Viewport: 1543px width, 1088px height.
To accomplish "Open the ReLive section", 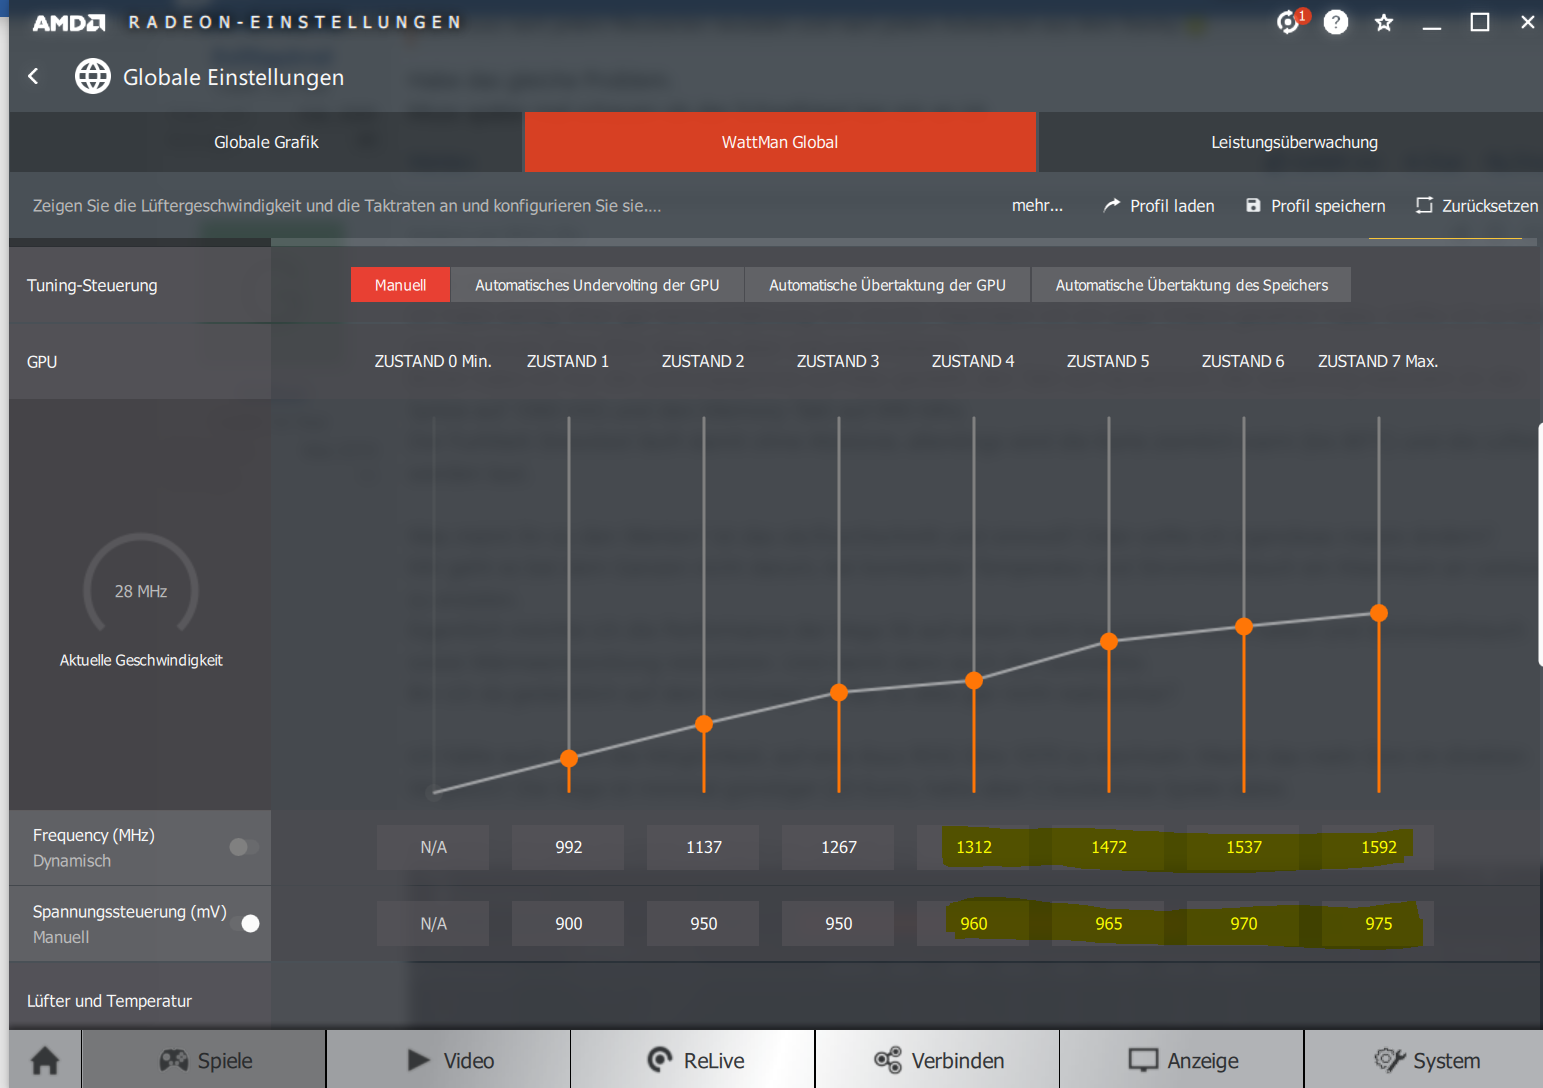I will [694, 1060].
